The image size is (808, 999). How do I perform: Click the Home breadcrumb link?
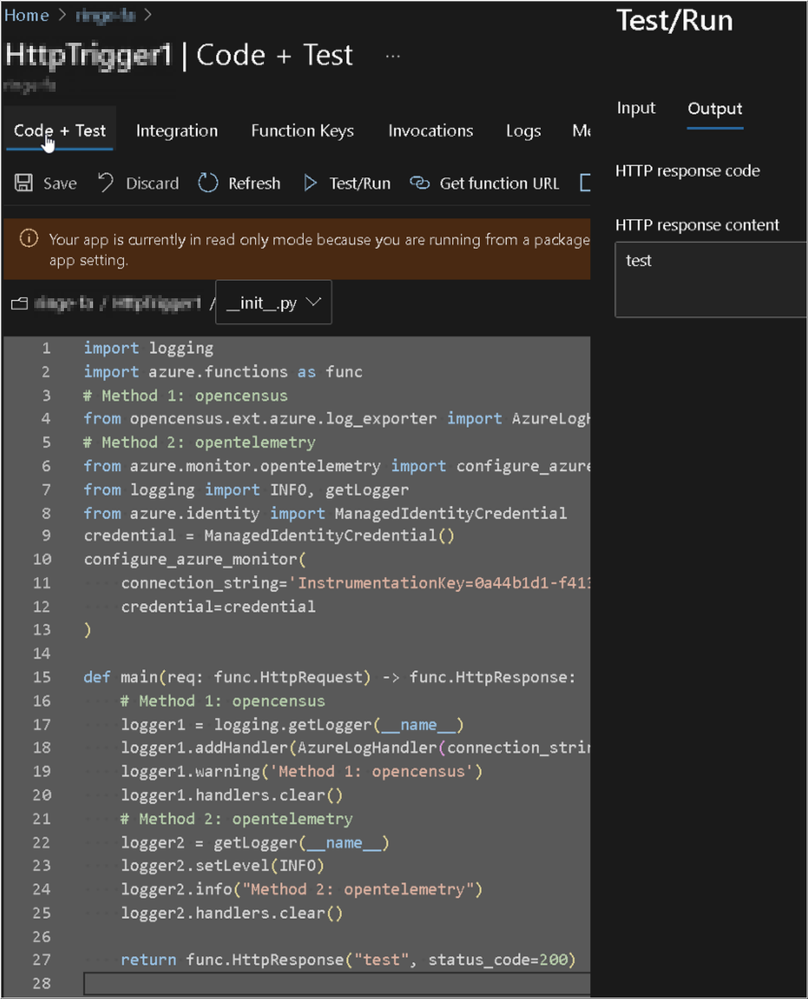pyautogui.click(x=27, y=15)
